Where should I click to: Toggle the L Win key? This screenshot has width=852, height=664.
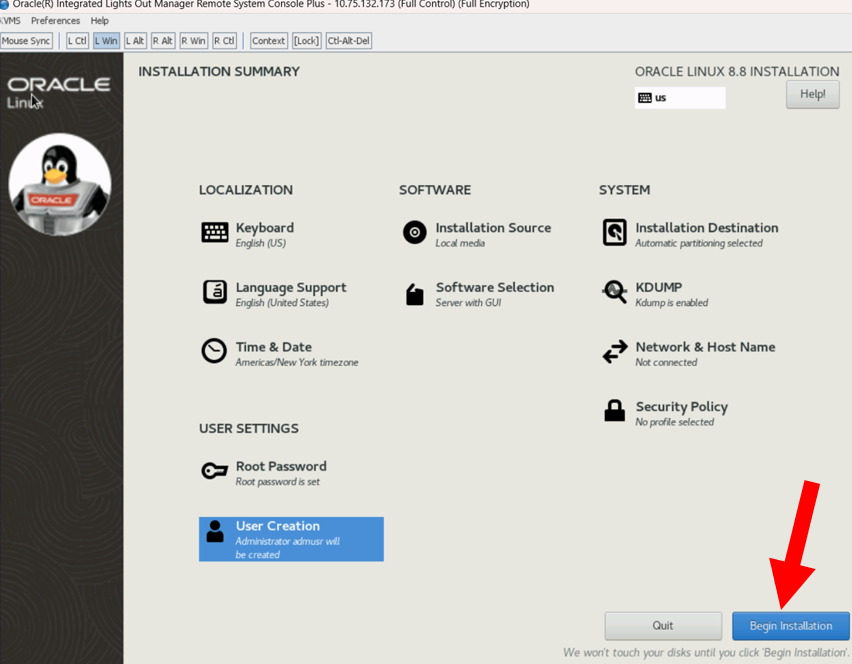(x=106, y=41)
